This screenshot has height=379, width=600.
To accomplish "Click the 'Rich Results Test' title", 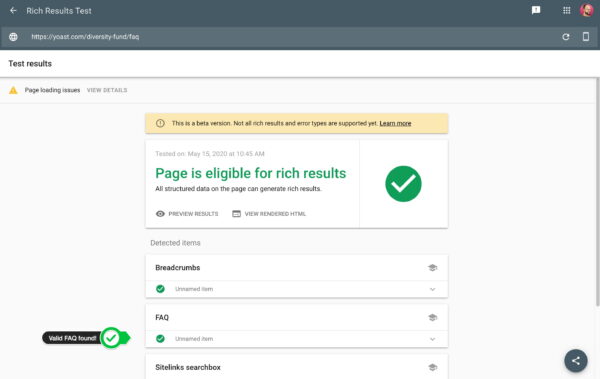I will pyautogui.click(x=59, y=11).
